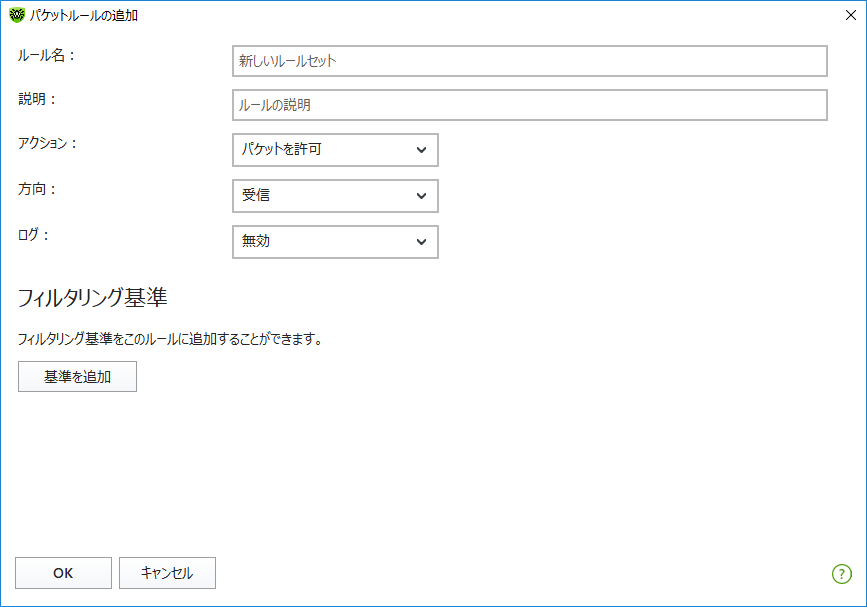Open the アクション dropdown showing パケットを許可
The height and width of the screenshot is (607, 867).
point(335,150)
